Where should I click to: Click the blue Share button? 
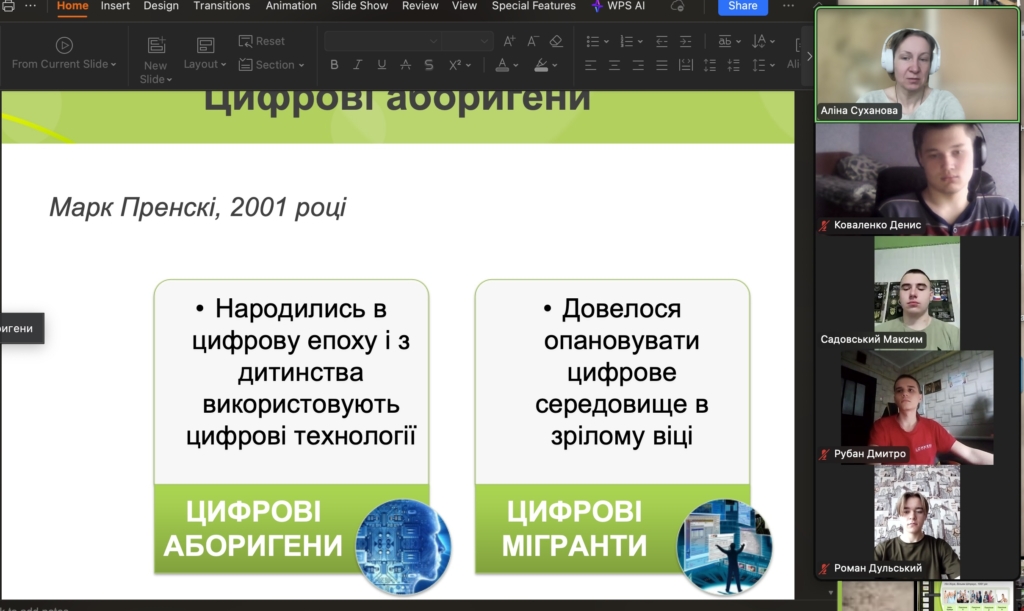[x=742, y=6]
